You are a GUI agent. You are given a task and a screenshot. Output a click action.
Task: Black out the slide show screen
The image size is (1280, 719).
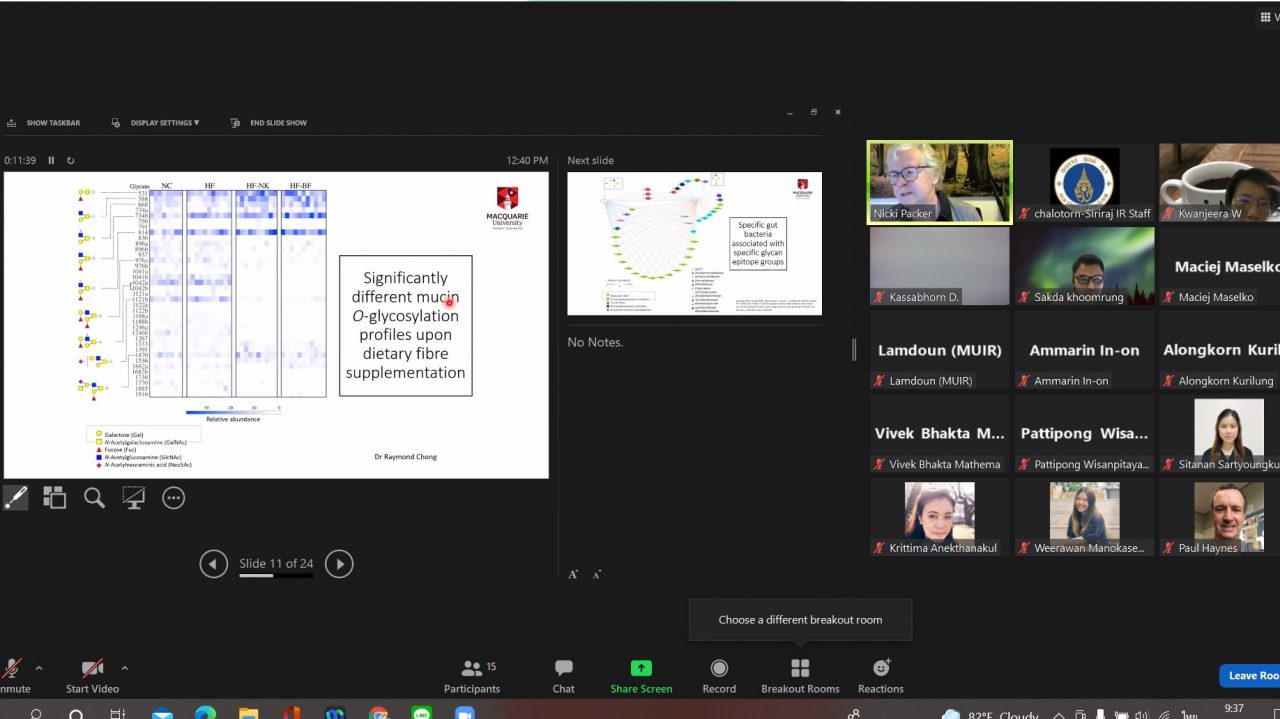pyautogui.click(x=134, y=498)
